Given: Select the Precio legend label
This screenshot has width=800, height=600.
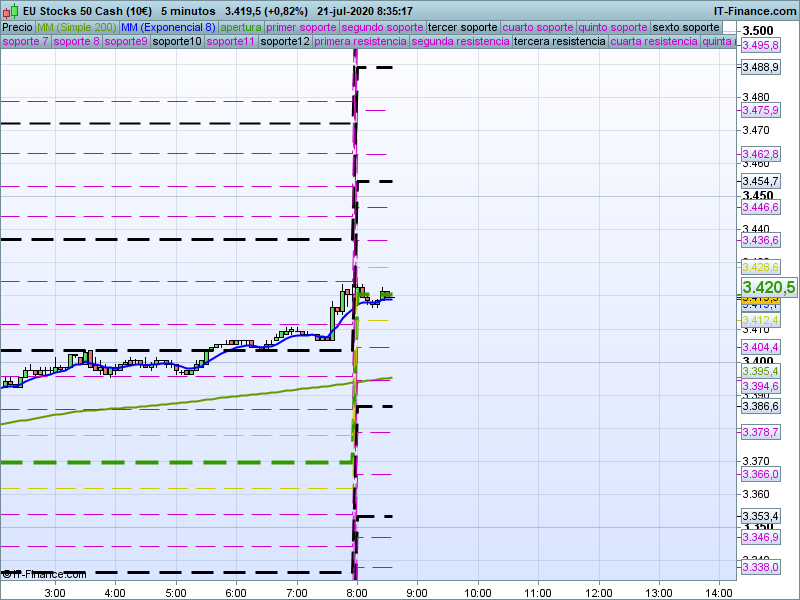Looking at the screenshot, I should tap(17, 27).
